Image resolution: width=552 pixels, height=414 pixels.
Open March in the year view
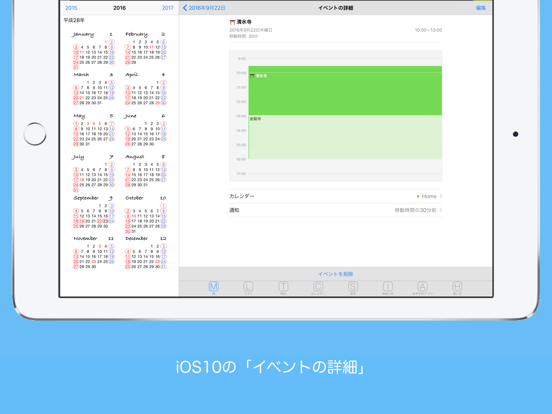click(93, 89)
